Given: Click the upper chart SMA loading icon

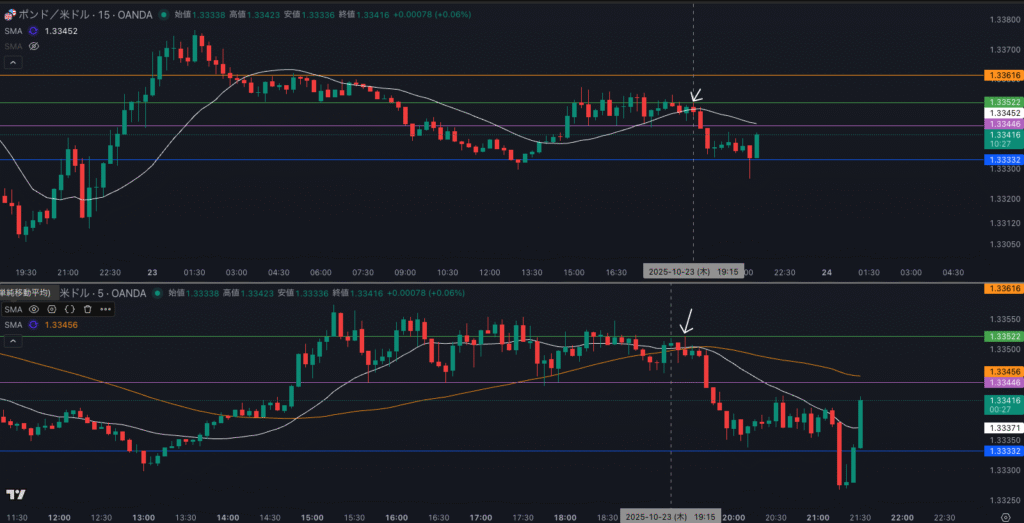Looking at the screenshot, I should [x=33, y=31].
